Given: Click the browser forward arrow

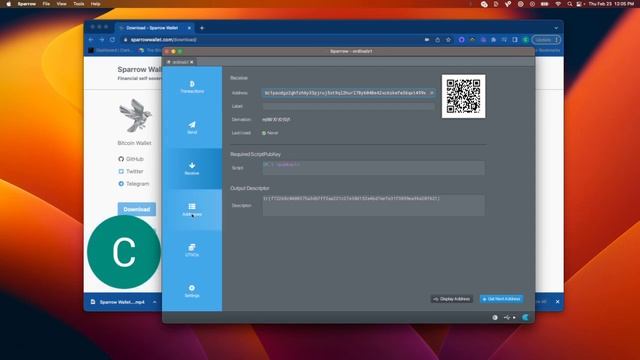Looking at the screenshot, I should pos(102,40).
